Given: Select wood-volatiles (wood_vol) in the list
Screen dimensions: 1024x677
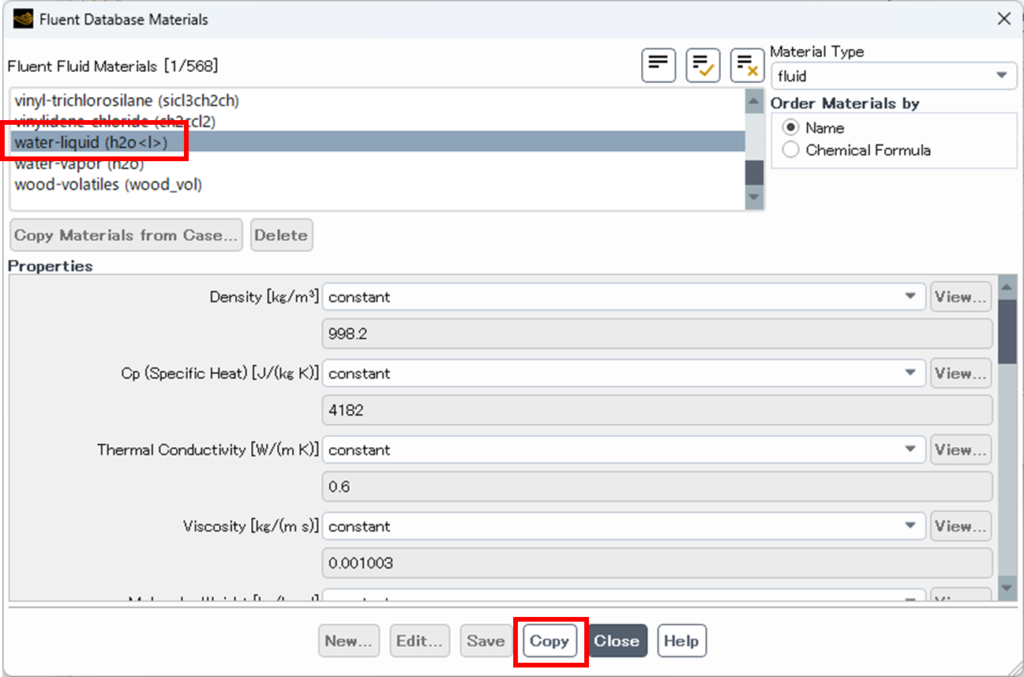Looking at the screenshot, I should pos(378,184).
